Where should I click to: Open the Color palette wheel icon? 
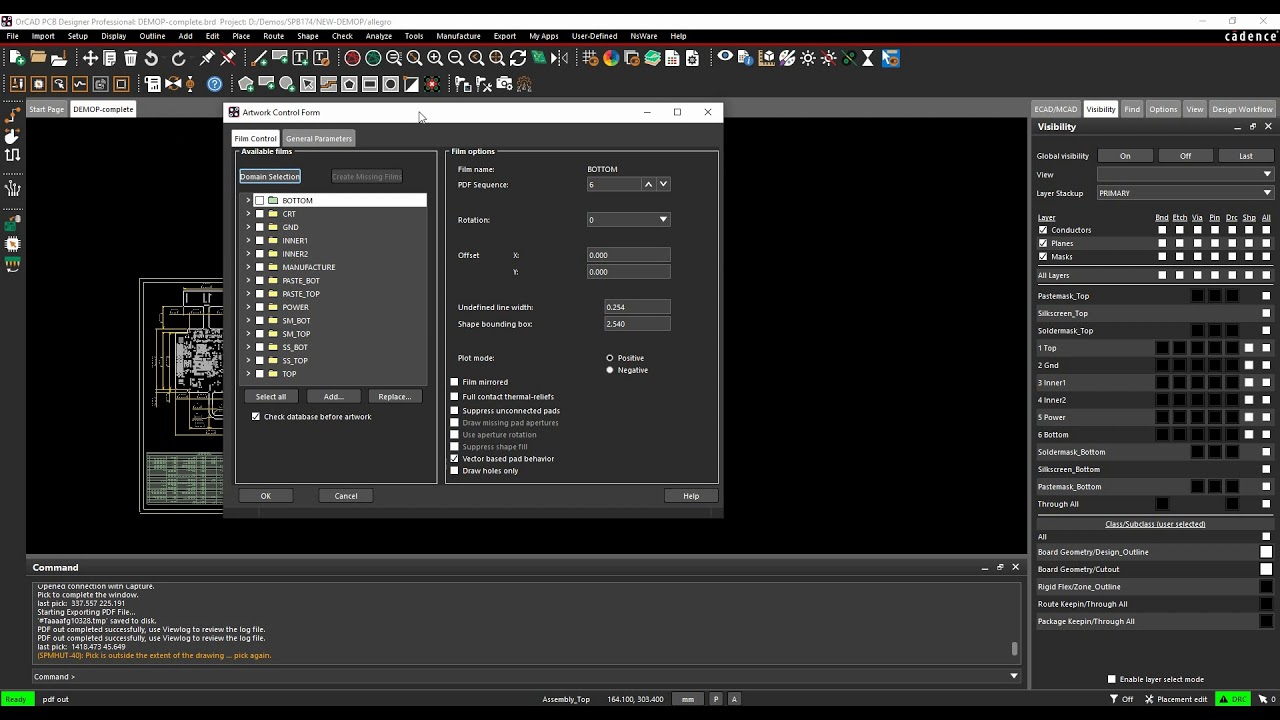point(611,59)
